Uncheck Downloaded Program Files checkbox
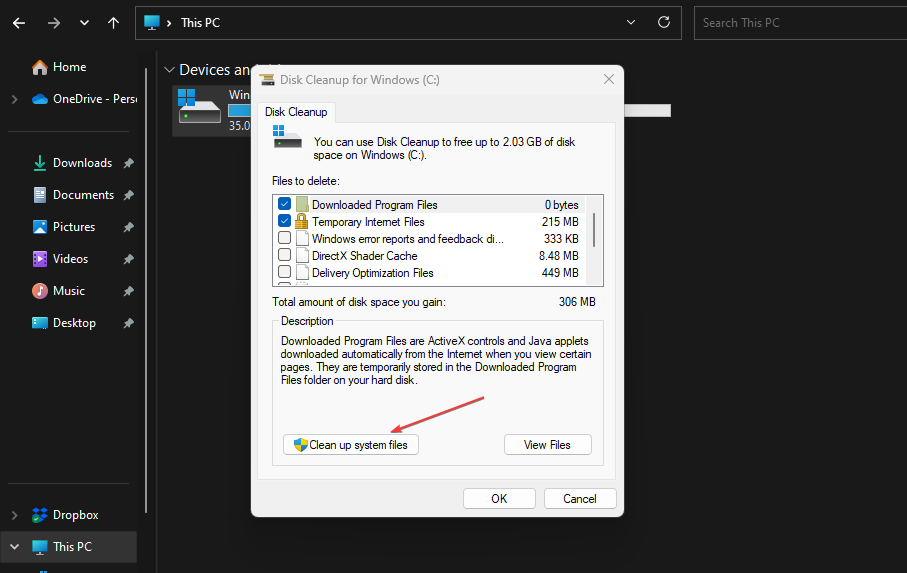 [x=285, y=205]
